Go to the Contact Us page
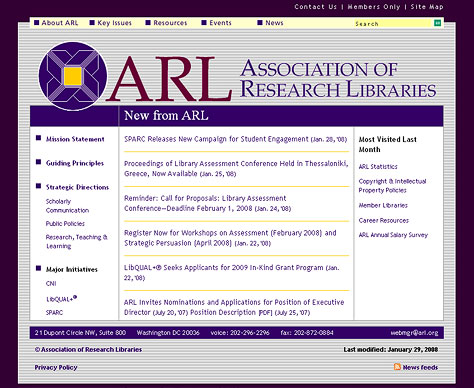Viewport: 474px width, 388px height. coord(315,7)
